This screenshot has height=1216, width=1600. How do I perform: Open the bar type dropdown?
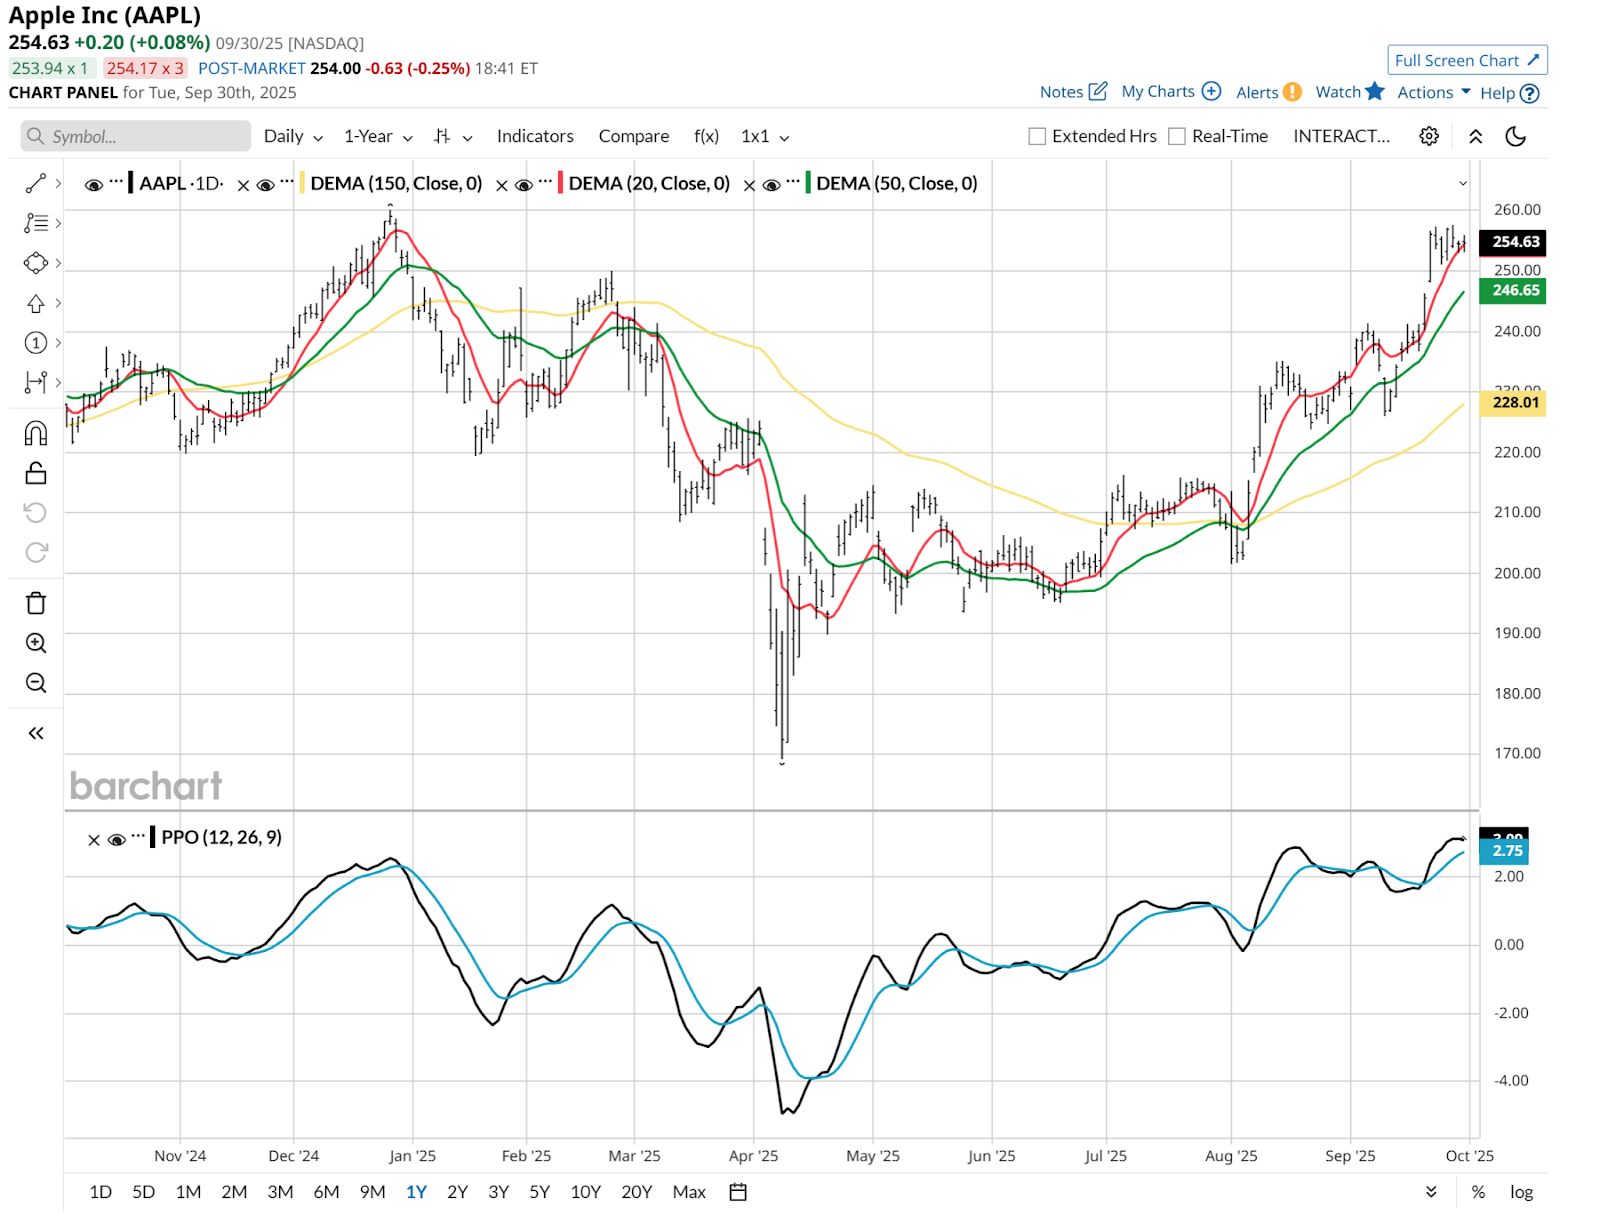coord(453,136)
